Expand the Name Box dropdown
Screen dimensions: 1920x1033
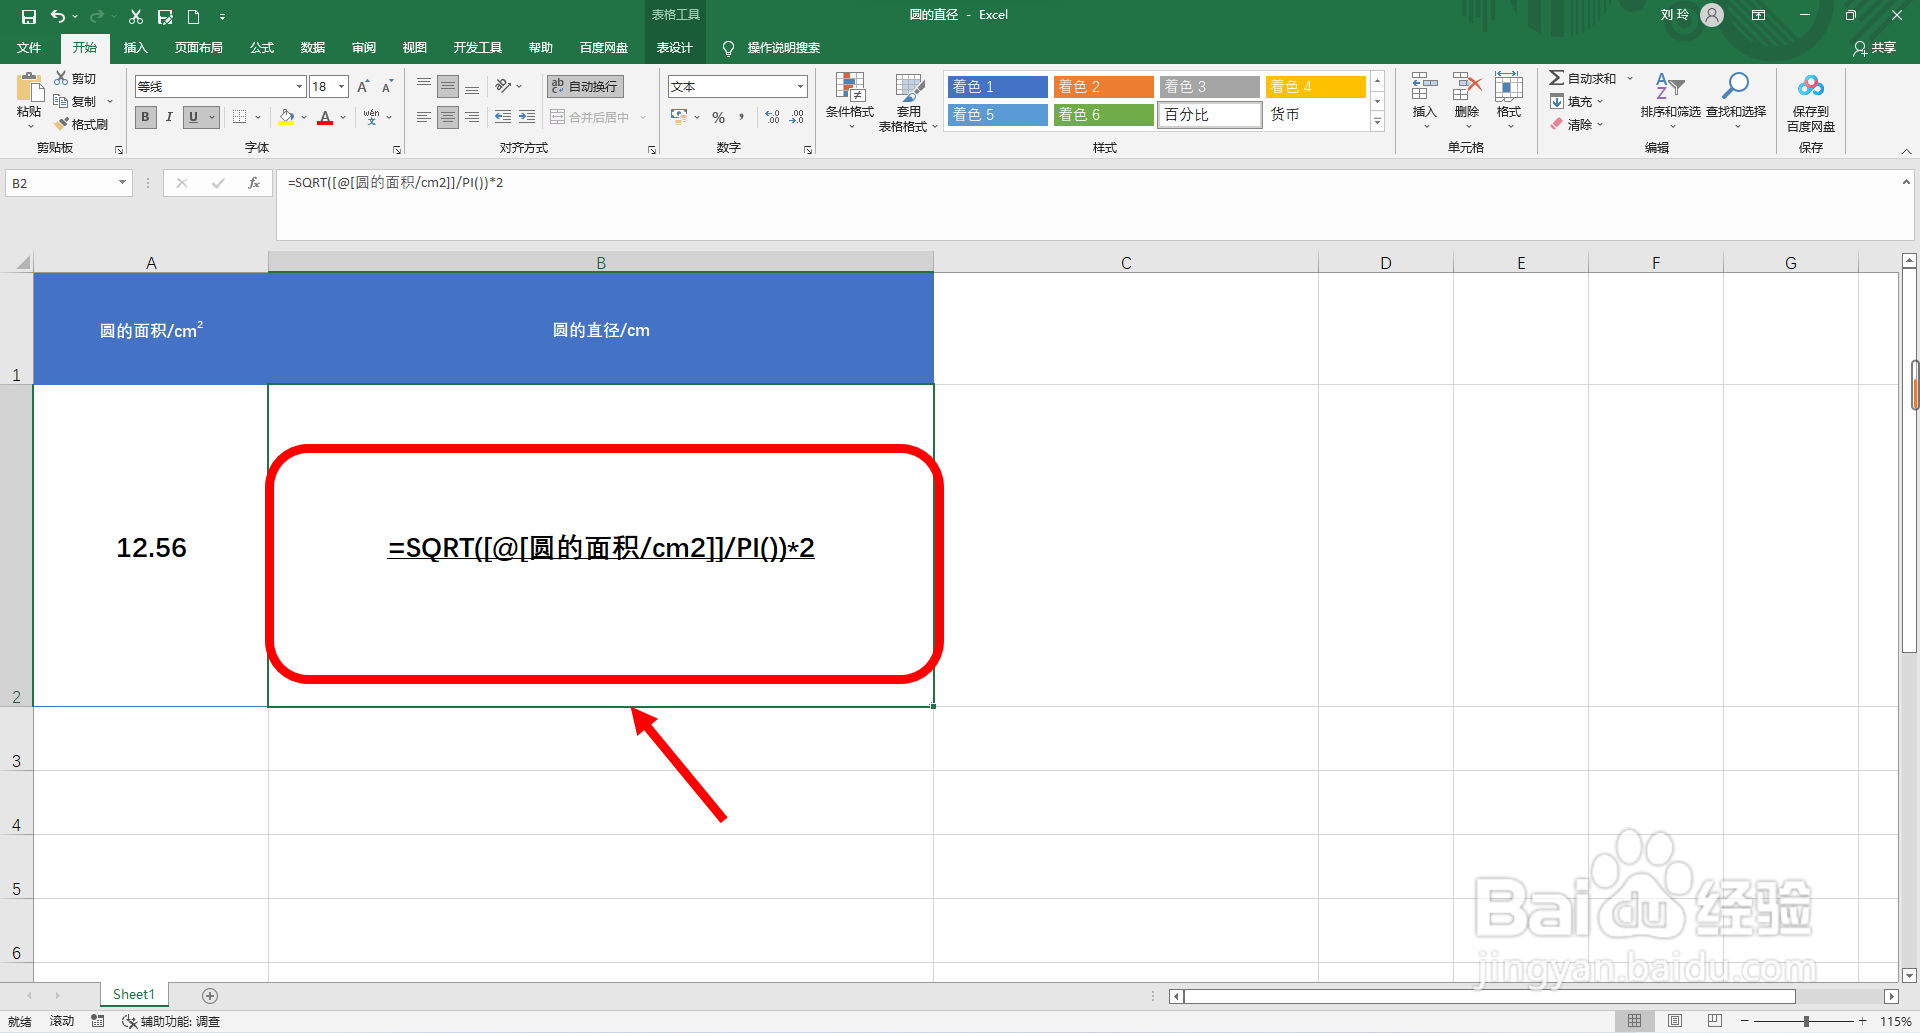pyautogui.click(x=122, y=183)
